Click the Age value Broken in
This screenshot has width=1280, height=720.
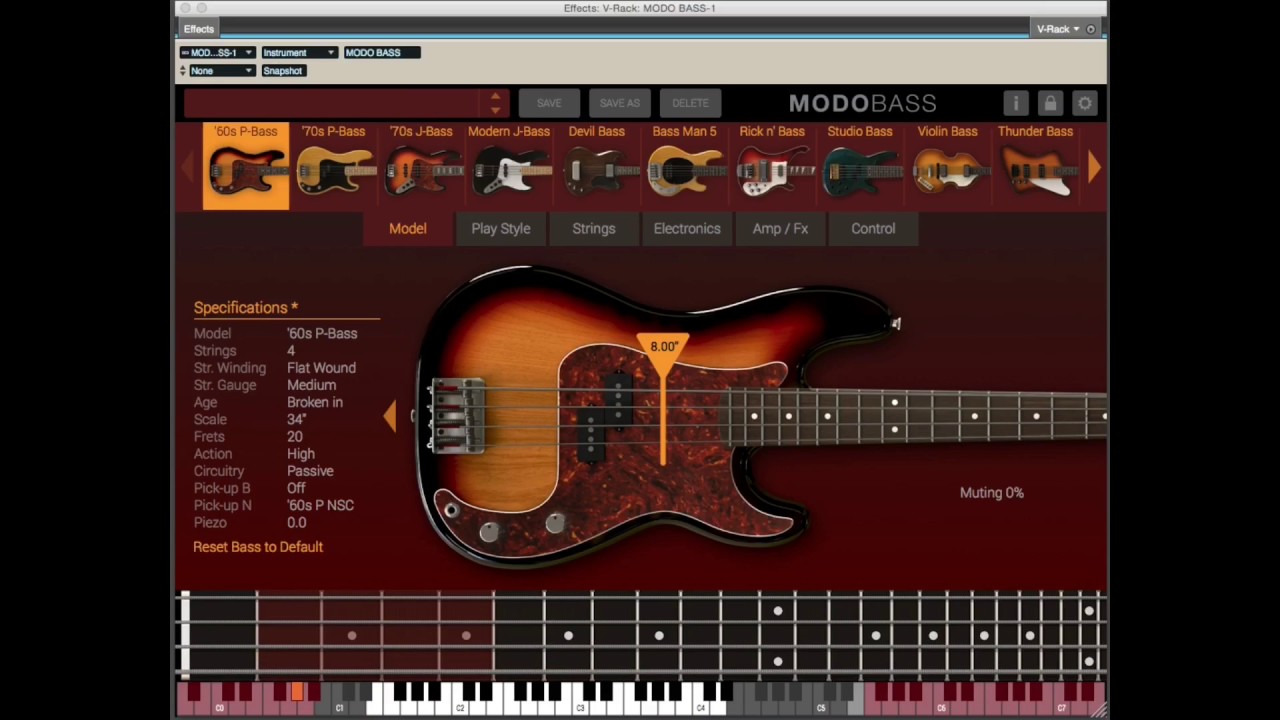315,402
